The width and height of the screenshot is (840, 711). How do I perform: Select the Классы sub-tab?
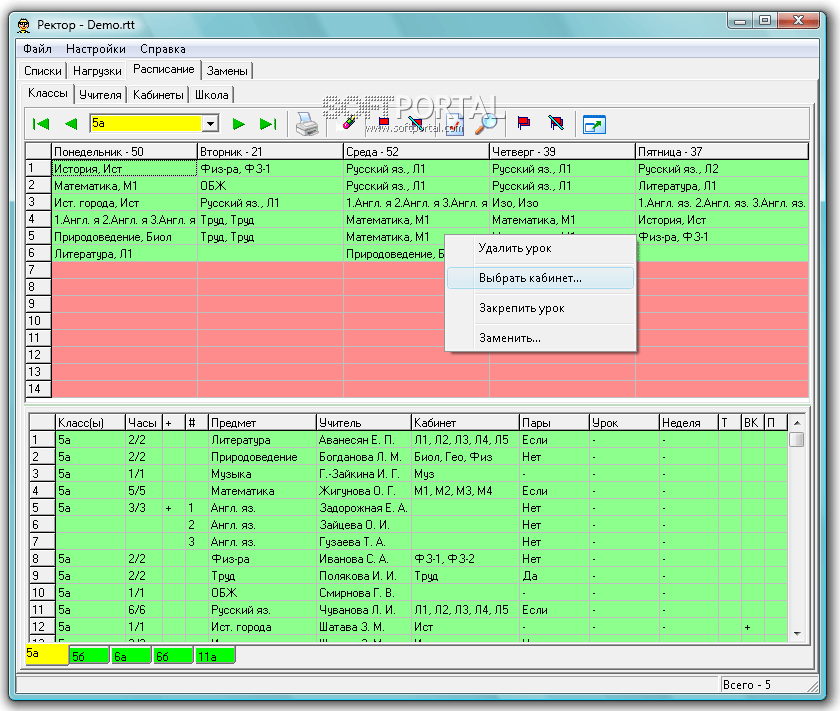pos(48,93)
